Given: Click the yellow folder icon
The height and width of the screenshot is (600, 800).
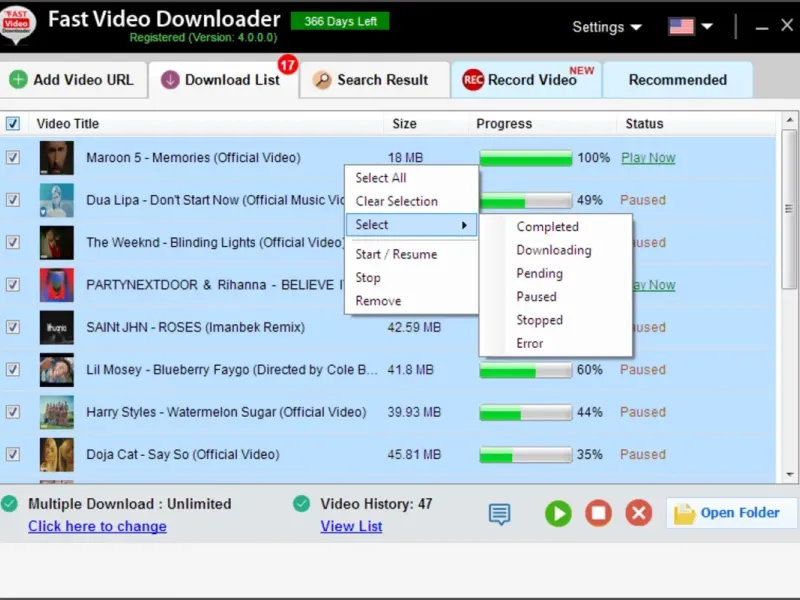Looking at the screenshot, I should 684,513.
